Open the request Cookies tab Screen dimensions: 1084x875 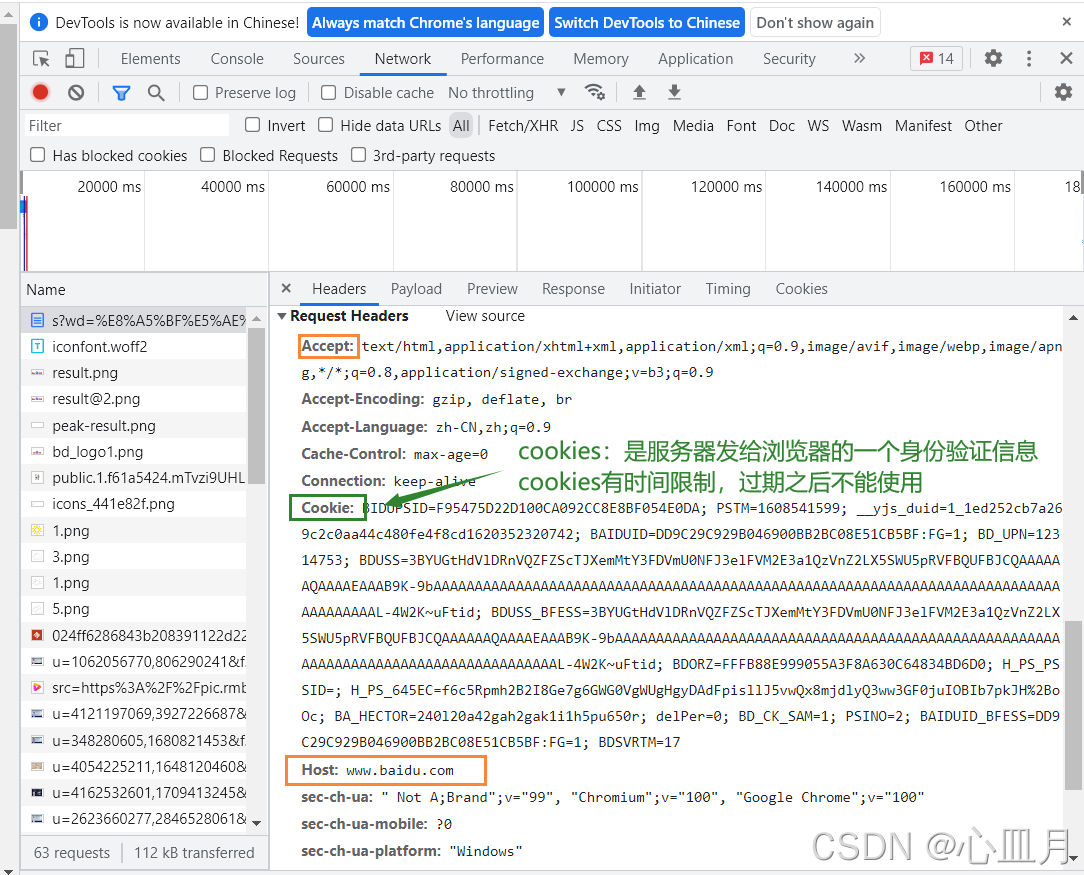(801, 289)
